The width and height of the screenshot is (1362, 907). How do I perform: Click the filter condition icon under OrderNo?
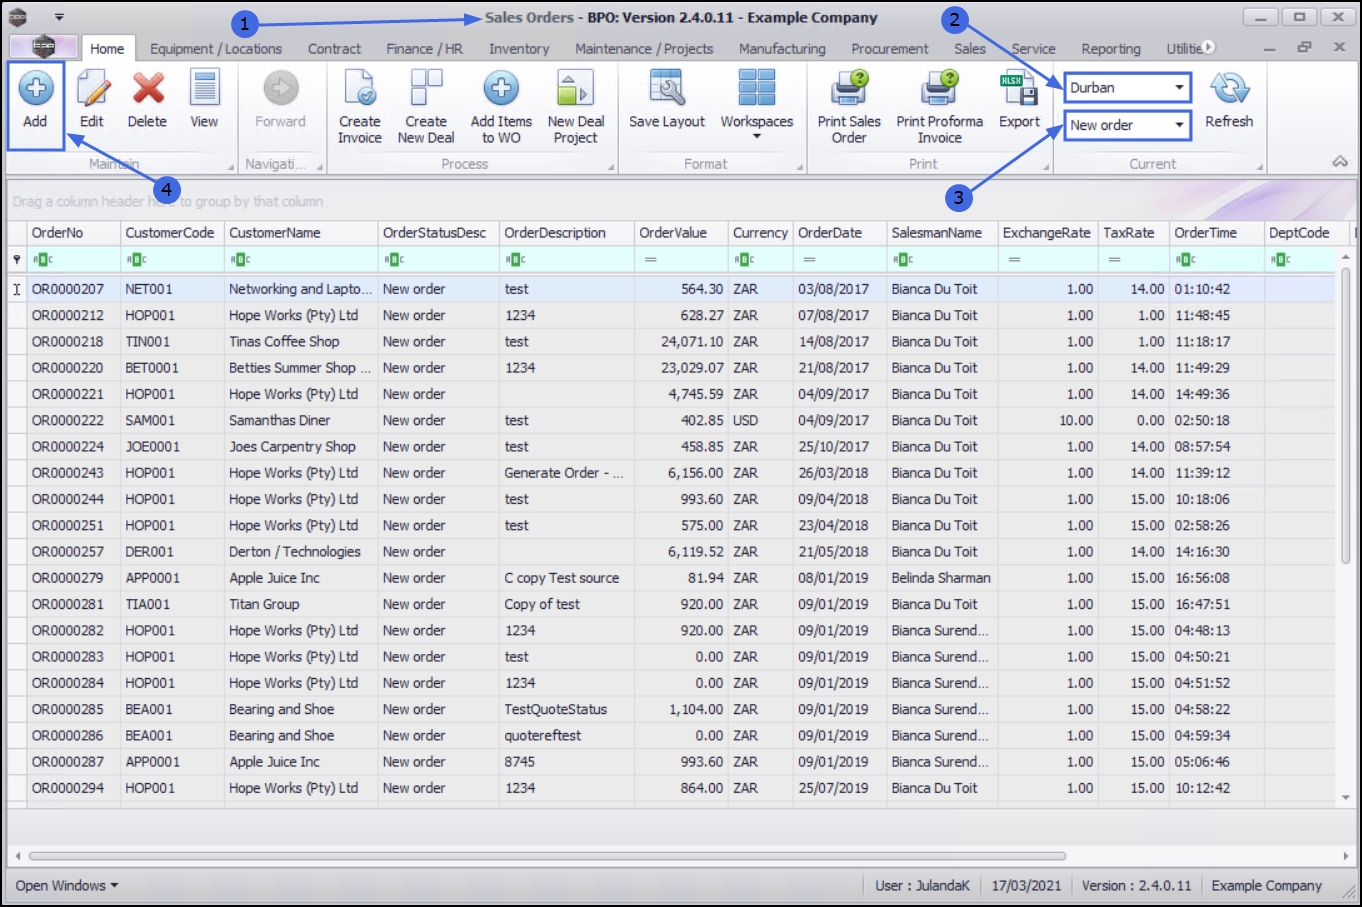tap(42, 260)
